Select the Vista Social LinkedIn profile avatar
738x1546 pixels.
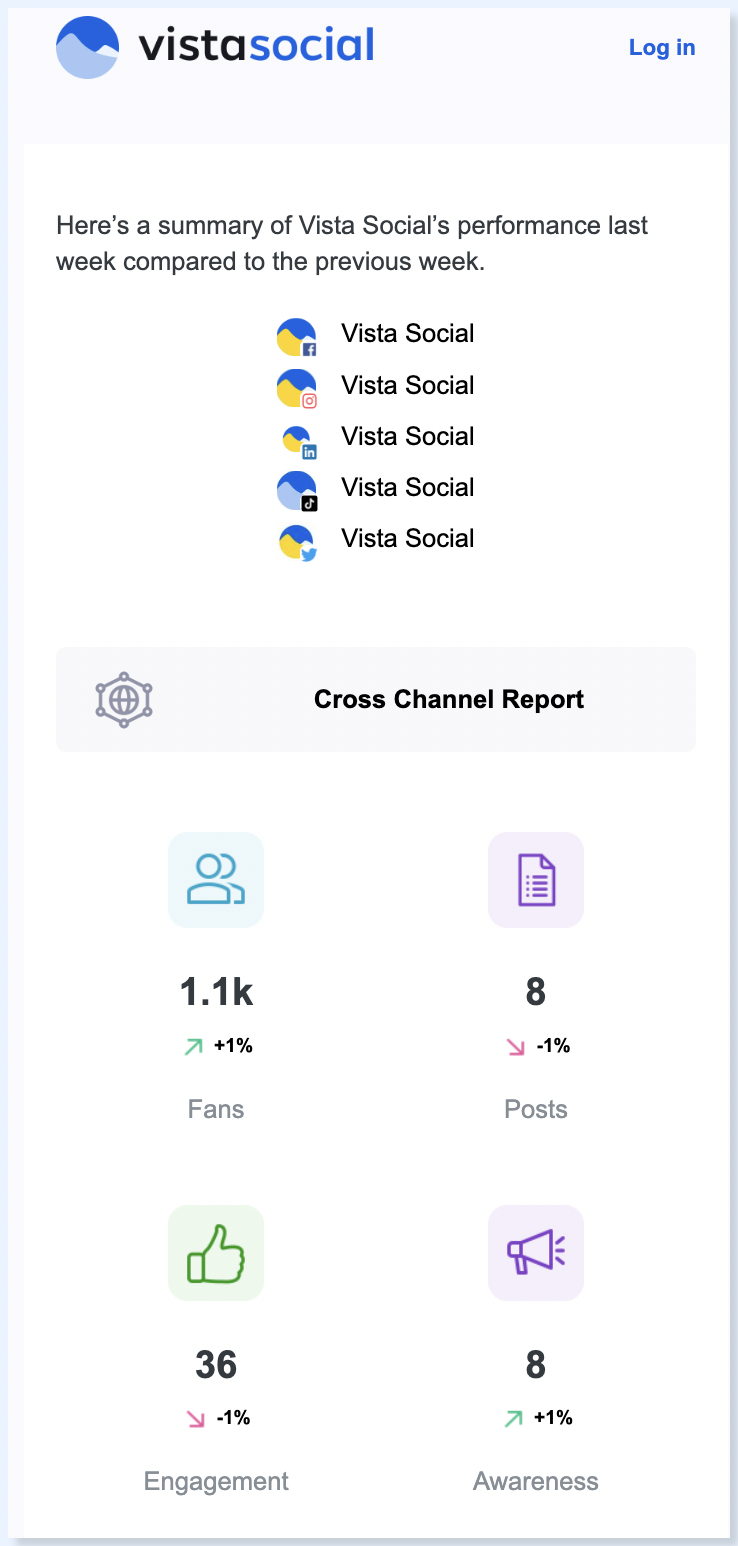tap(300, 442)
